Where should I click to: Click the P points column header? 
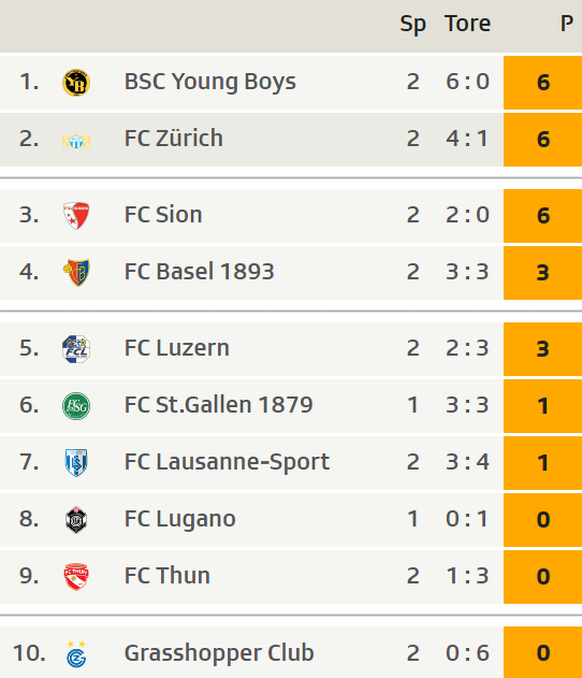tap(567, 23)
